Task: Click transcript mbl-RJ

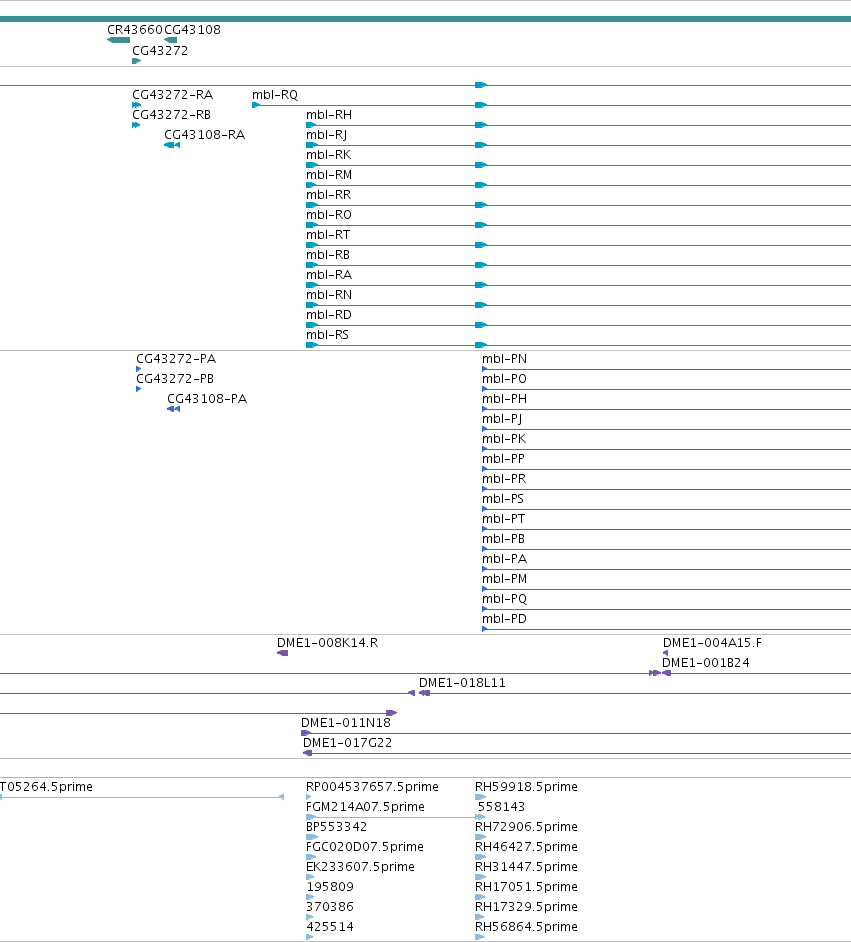Action: point(327,135)
